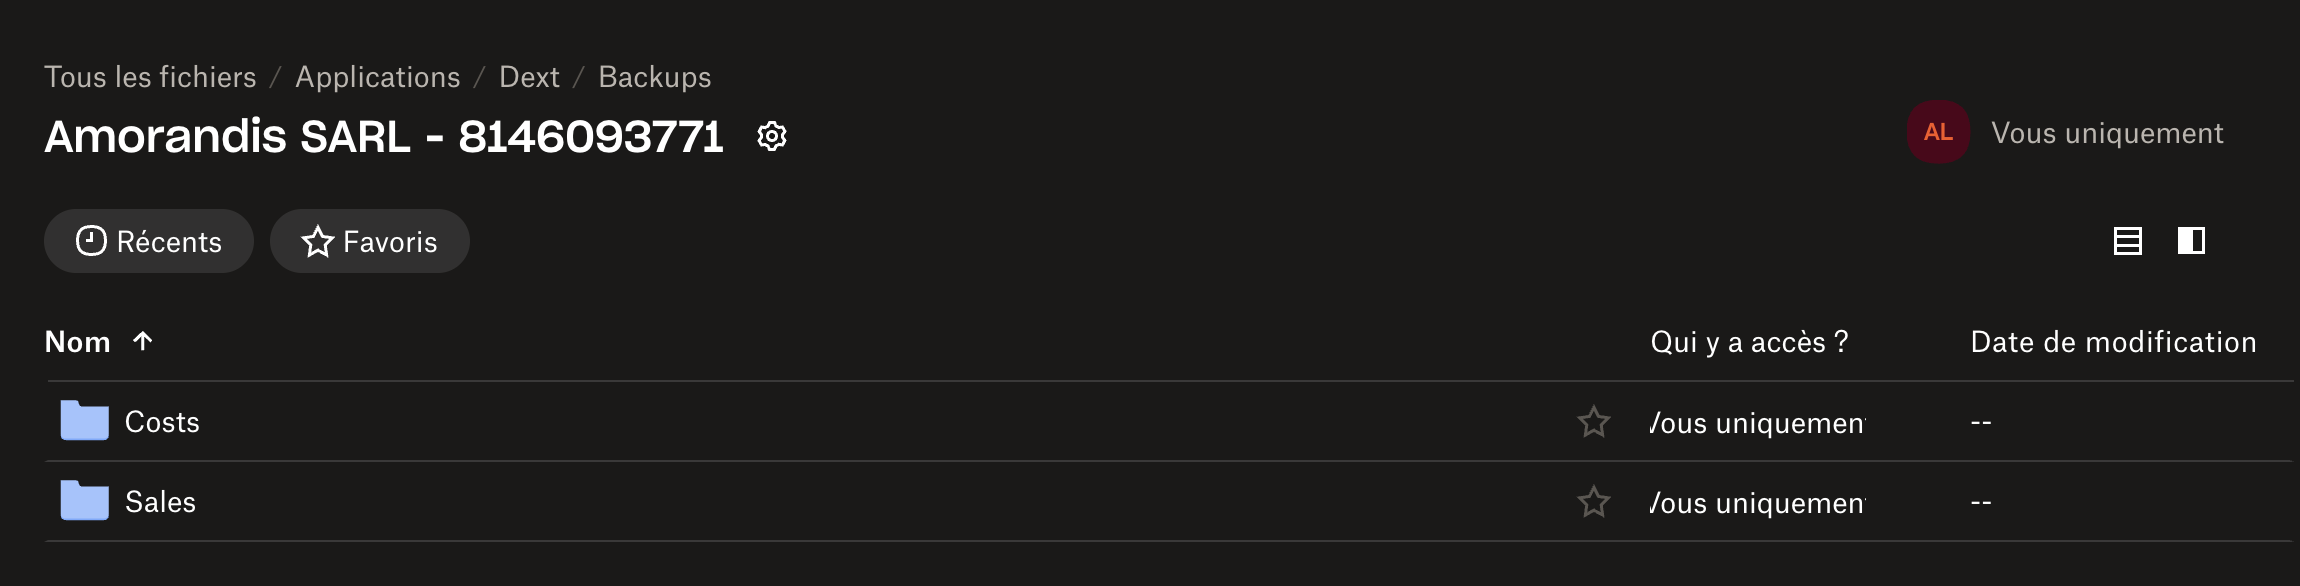Open the Costs folder name
The width and height of the screenshot is (2300, 586).
[162, 422]
